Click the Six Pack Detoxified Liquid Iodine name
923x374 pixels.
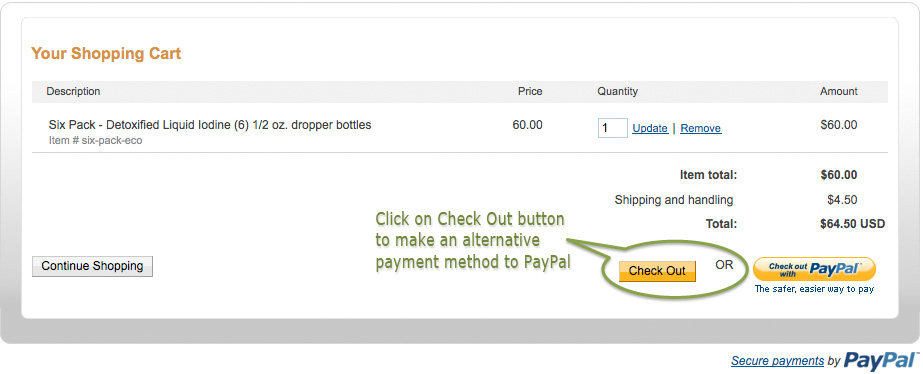coord(210,125)
